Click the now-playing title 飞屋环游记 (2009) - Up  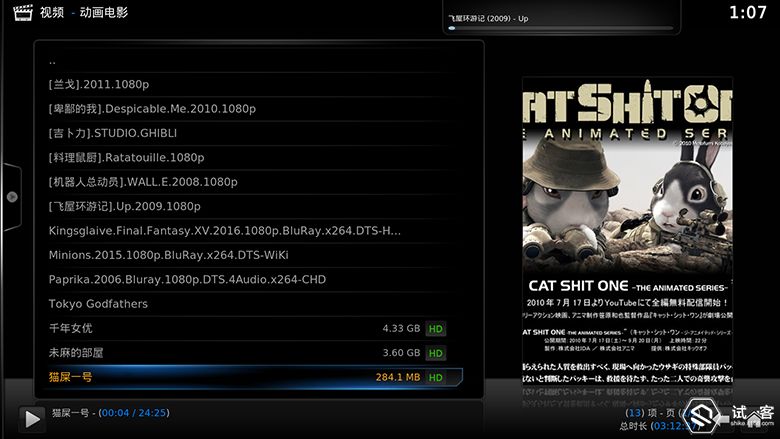pyautogui.click(x=489, y=18)
